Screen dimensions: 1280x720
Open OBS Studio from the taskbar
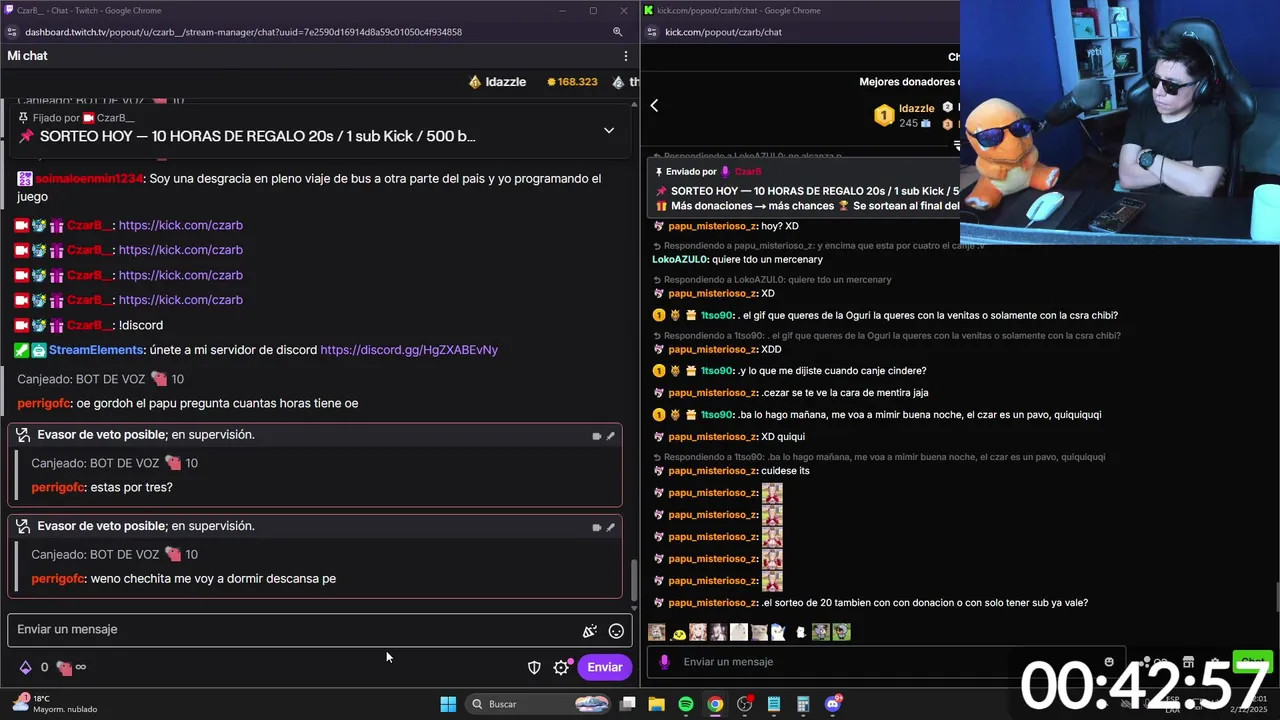[x=744, y=704]
